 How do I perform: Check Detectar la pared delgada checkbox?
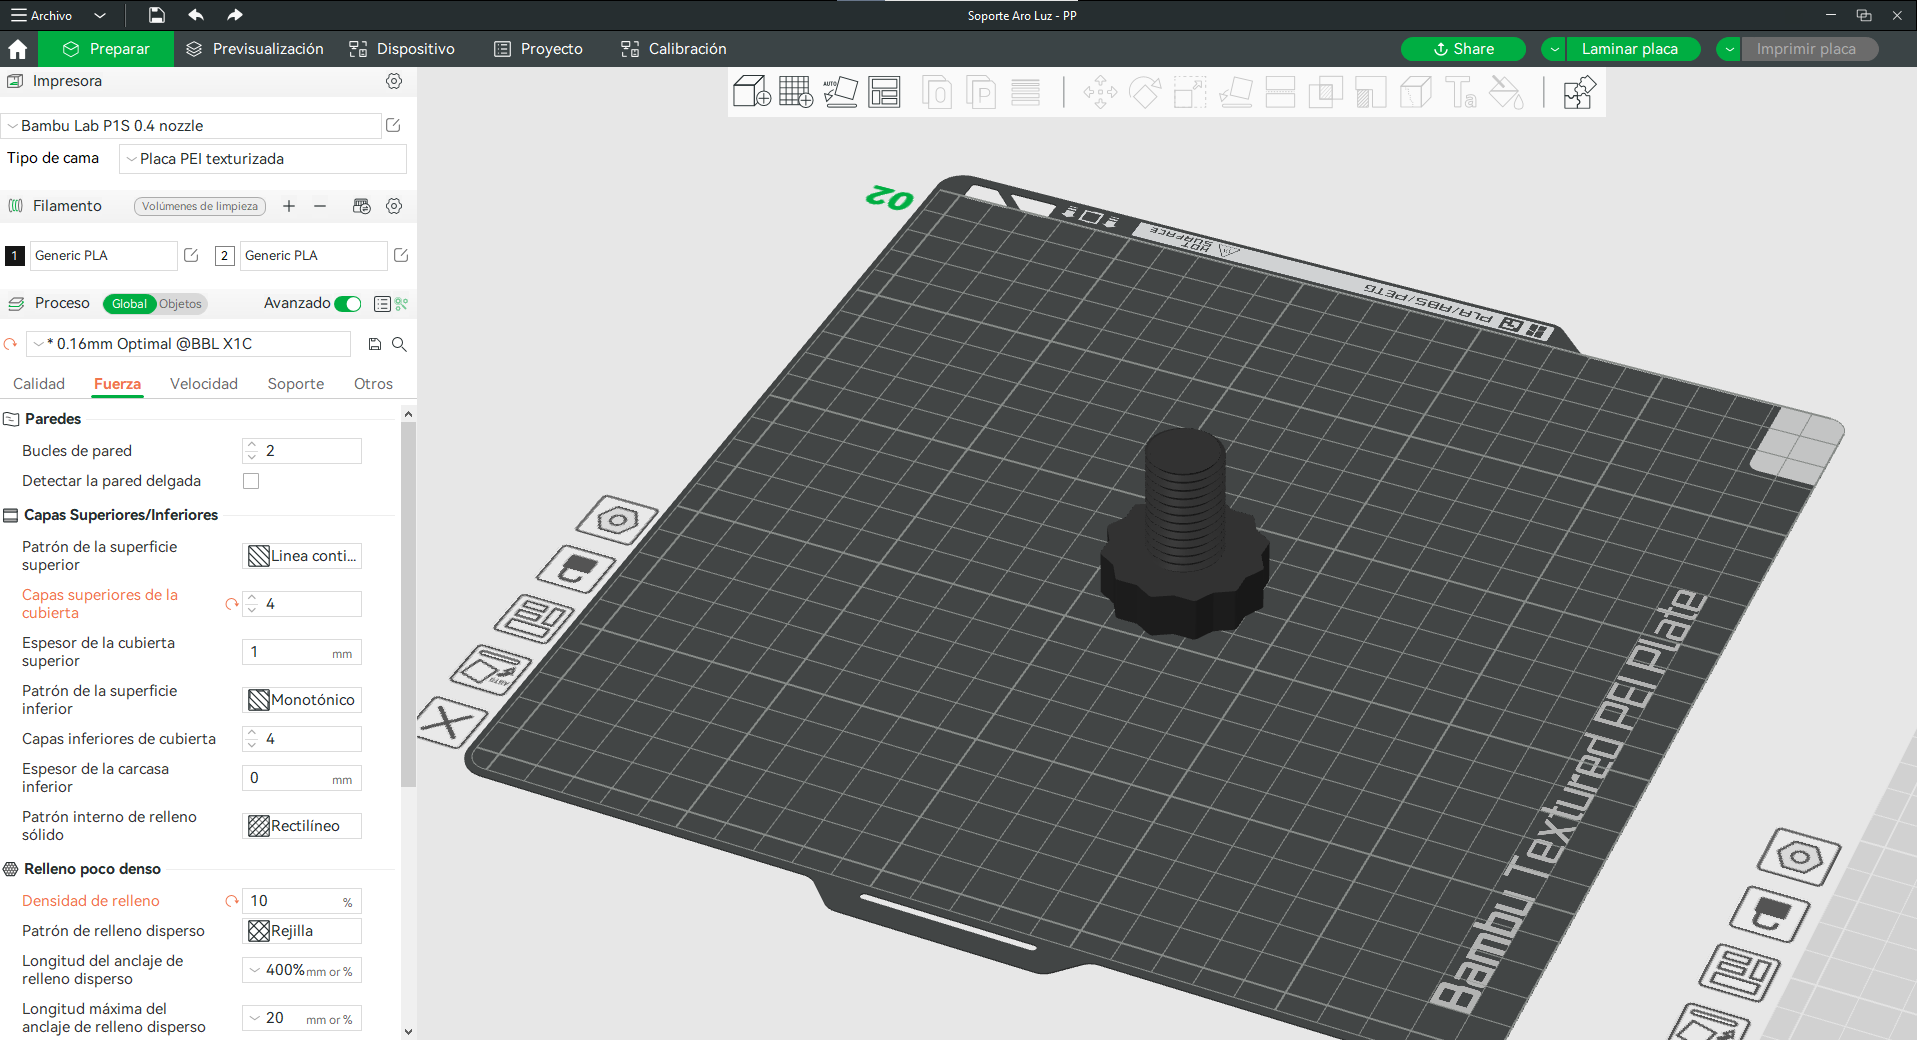point(251,481)
